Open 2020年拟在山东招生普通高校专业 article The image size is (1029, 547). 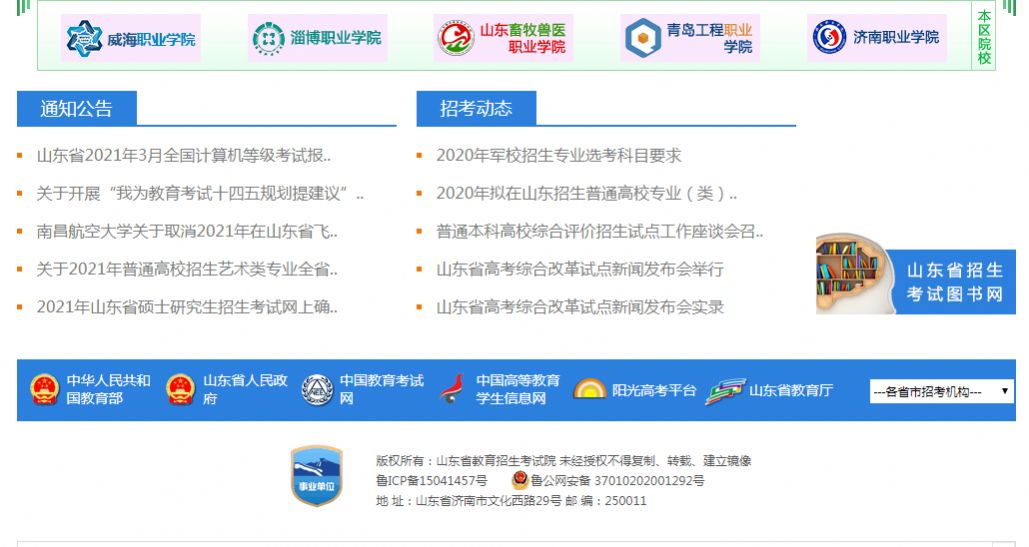coord(587,193)
